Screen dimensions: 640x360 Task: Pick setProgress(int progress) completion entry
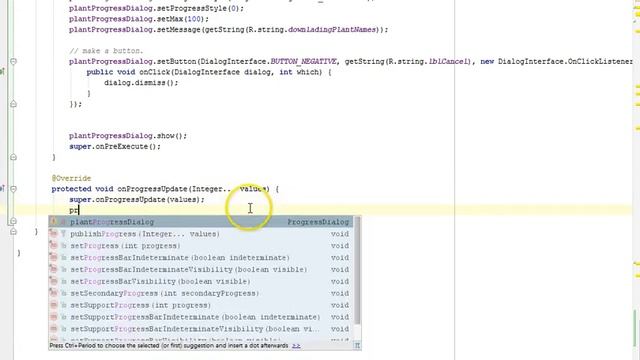tap(201, 246)
